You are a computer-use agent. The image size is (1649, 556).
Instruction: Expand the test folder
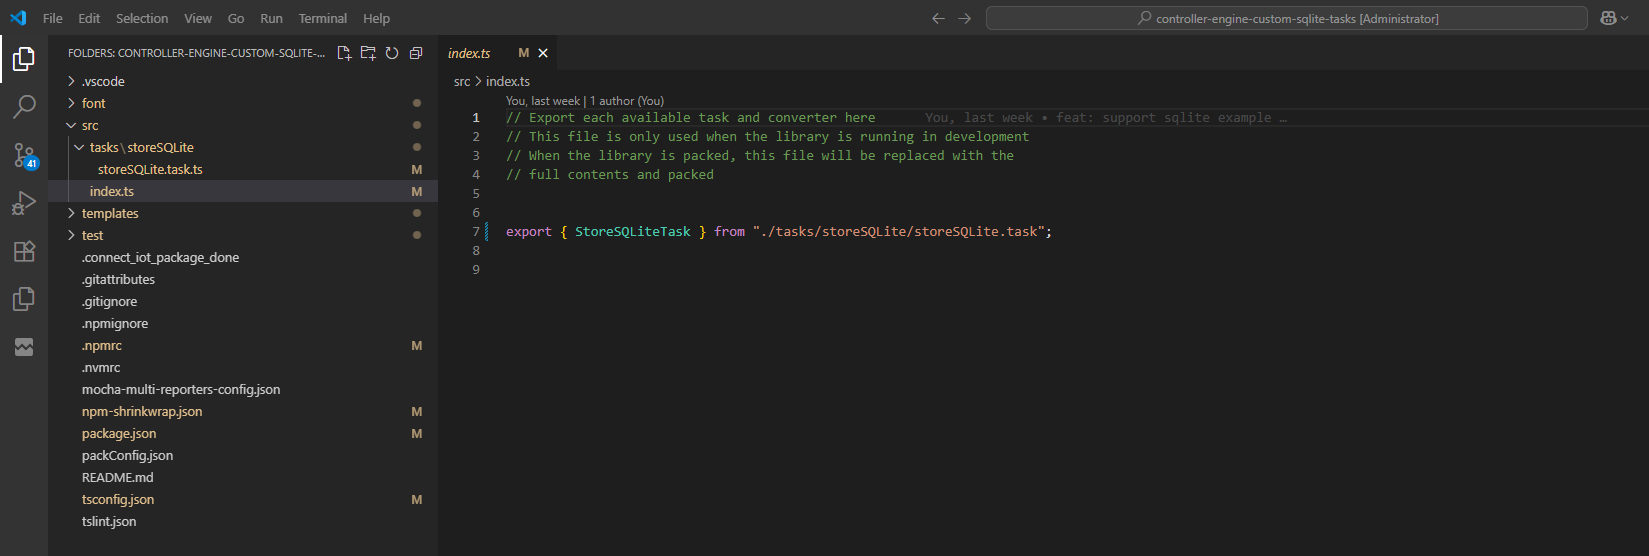coord(243,235)
